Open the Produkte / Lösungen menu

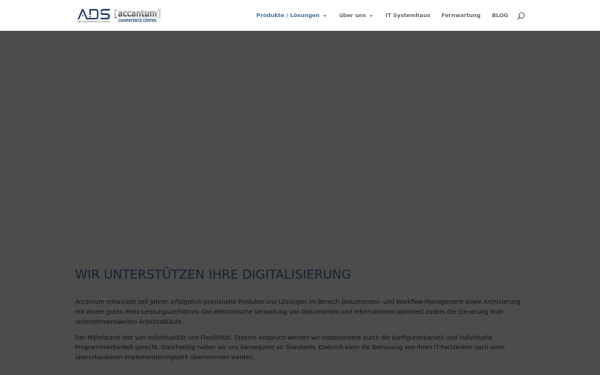[288, 15]
